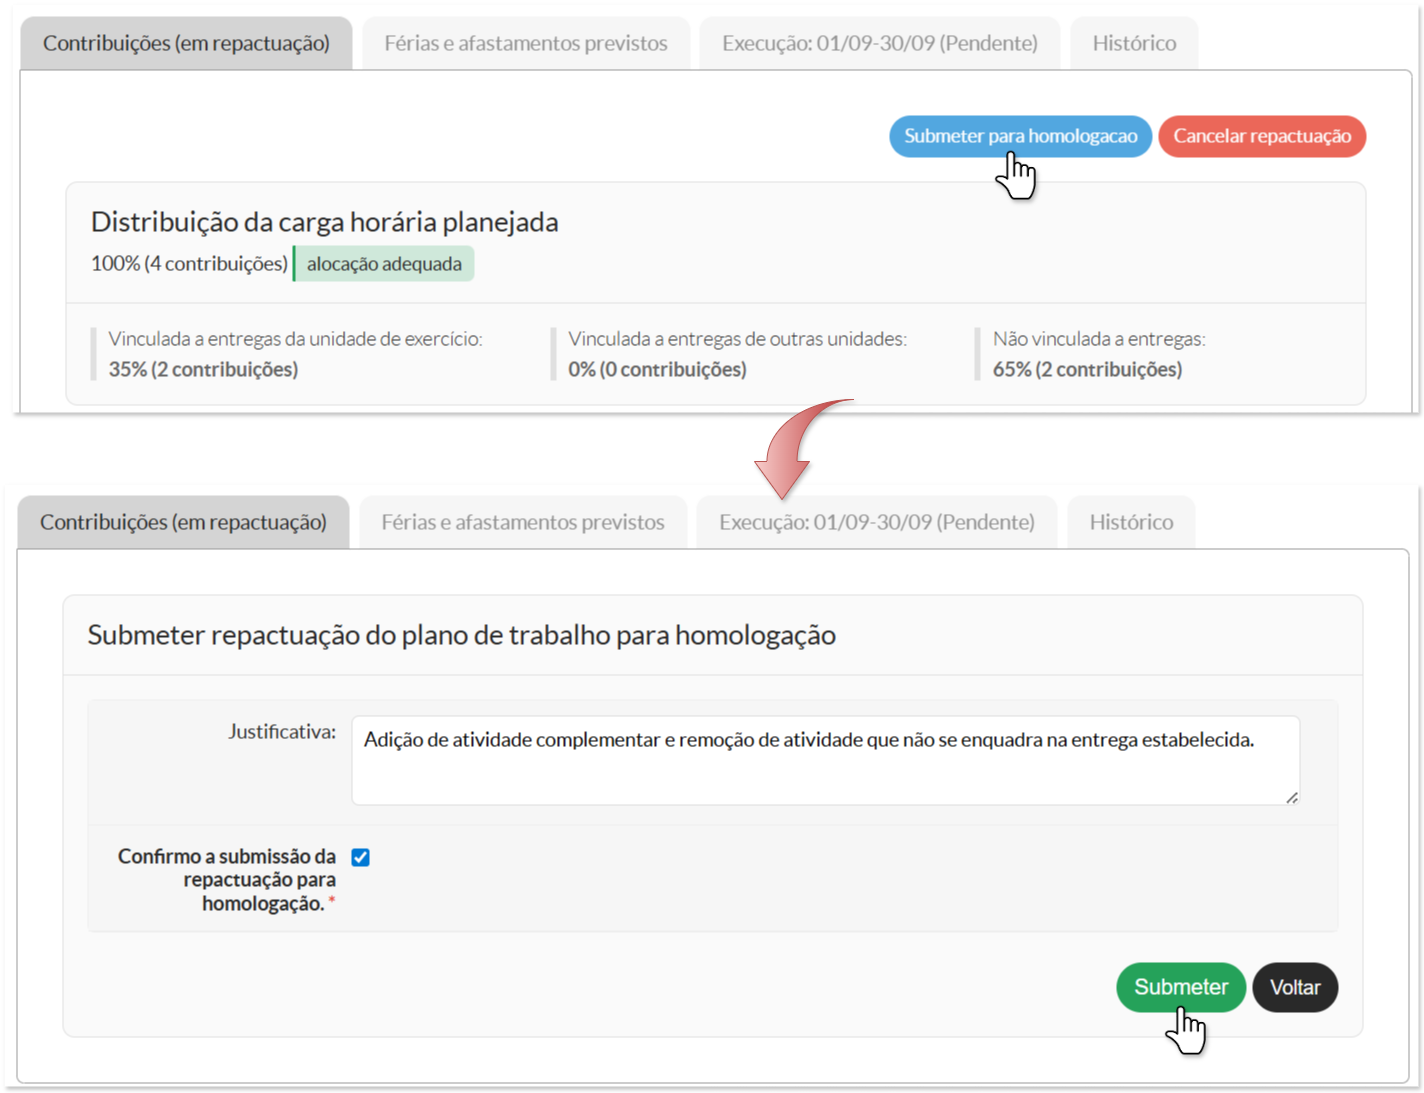This screenshot has width=1424, height=1093.
Task: Uncheck the confirmation checkbox for submission
Action: pyautogui.click(x=361, y=857)
